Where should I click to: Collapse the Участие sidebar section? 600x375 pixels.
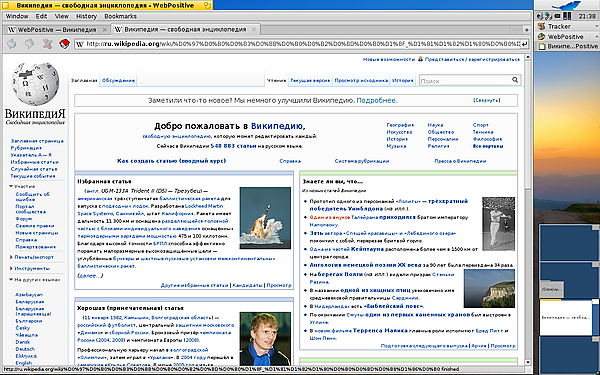(11, 186)
